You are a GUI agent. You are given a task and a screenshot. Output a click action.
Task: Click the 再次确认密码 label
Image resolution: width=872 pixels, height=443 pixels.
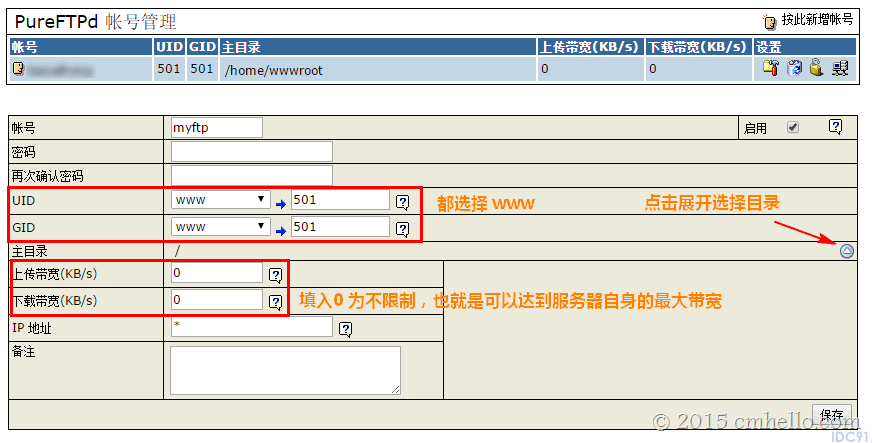(x=48, y=176)
